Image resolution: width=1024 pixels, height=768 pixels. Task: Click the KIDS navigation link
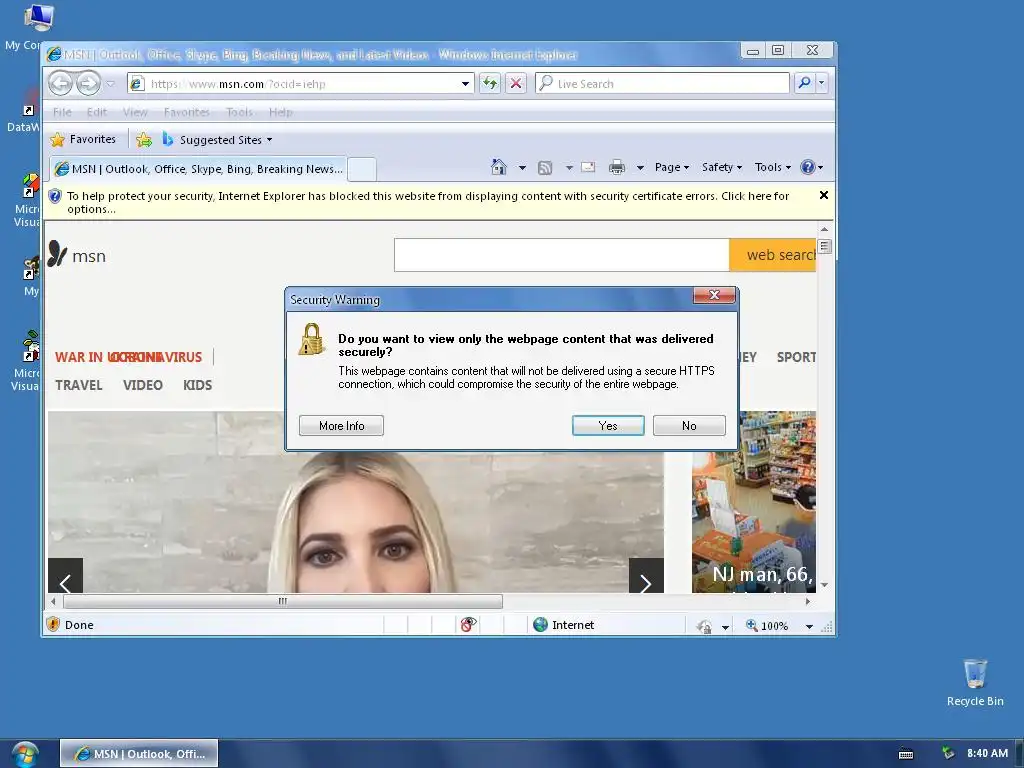[197, 385]
